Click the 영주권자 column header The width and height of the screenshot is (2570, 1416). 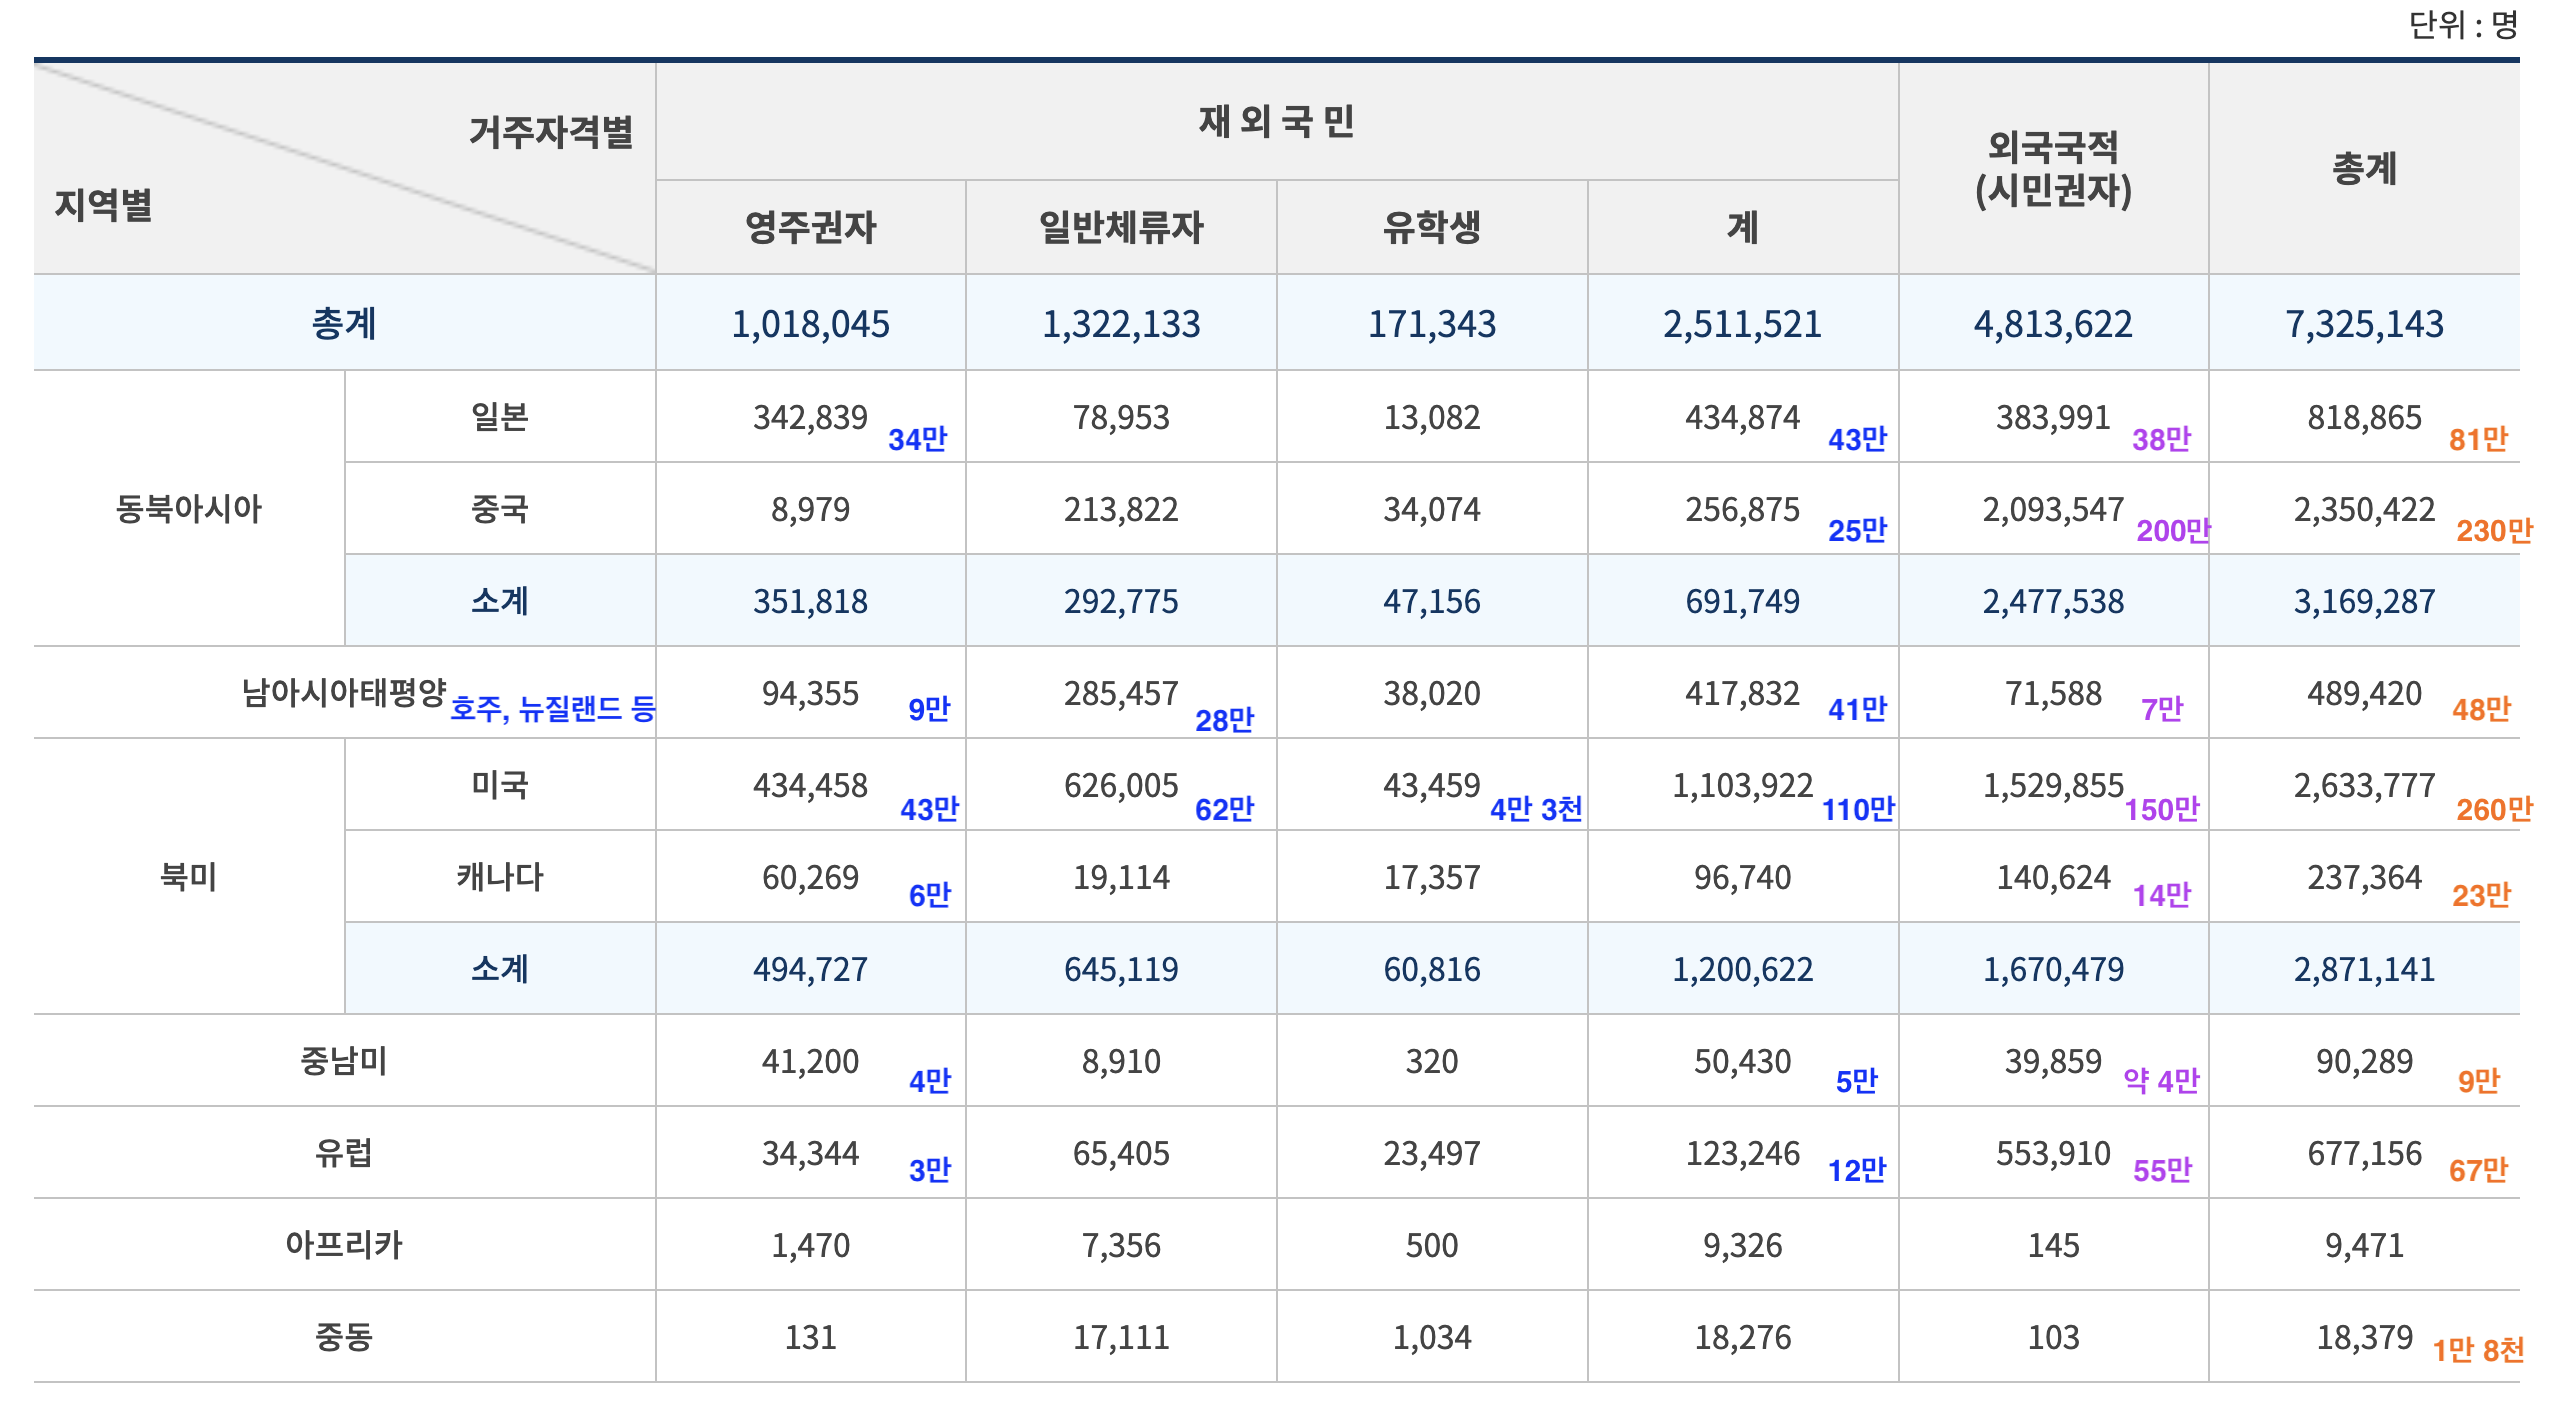point(810,228)
